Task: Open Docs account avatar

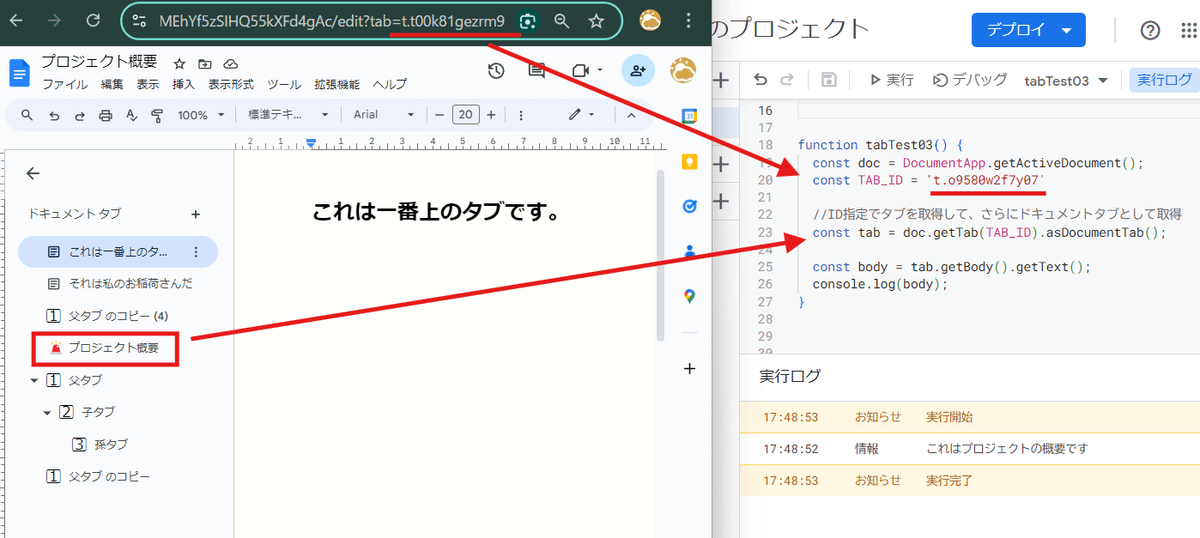Action: 684,70
